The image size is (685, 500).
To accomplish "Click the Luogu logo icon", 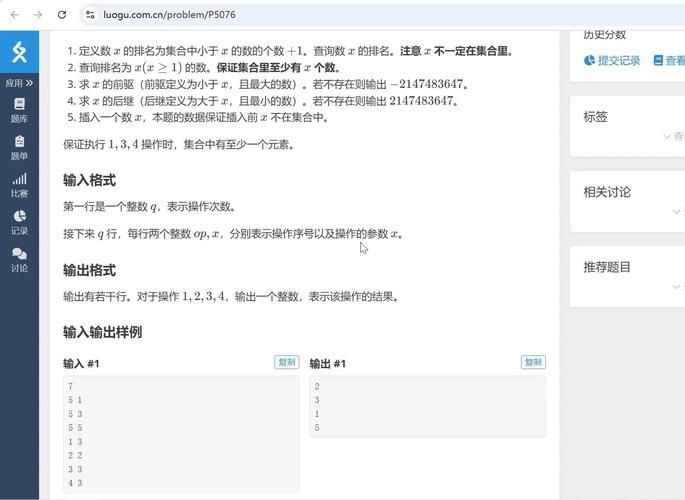I will 19,52.
